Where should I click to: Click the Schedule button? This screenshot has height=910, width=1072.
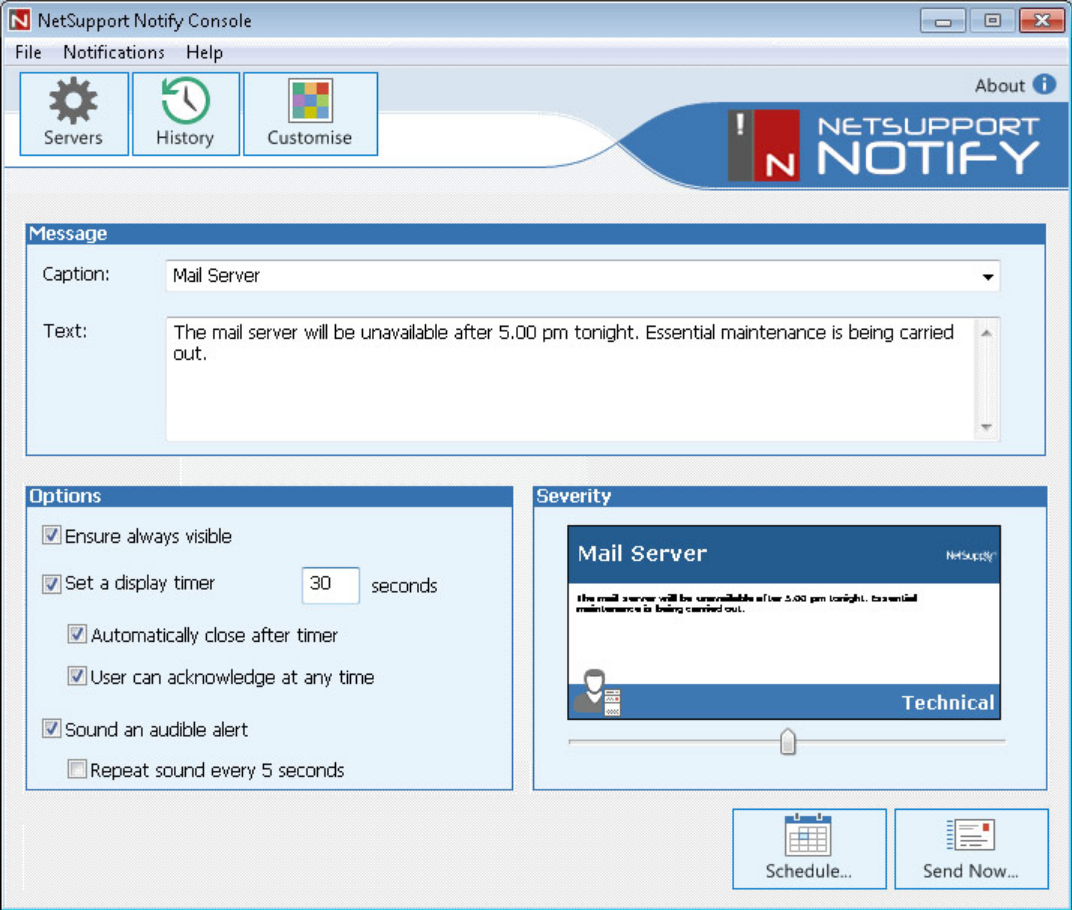click(808, 850)
